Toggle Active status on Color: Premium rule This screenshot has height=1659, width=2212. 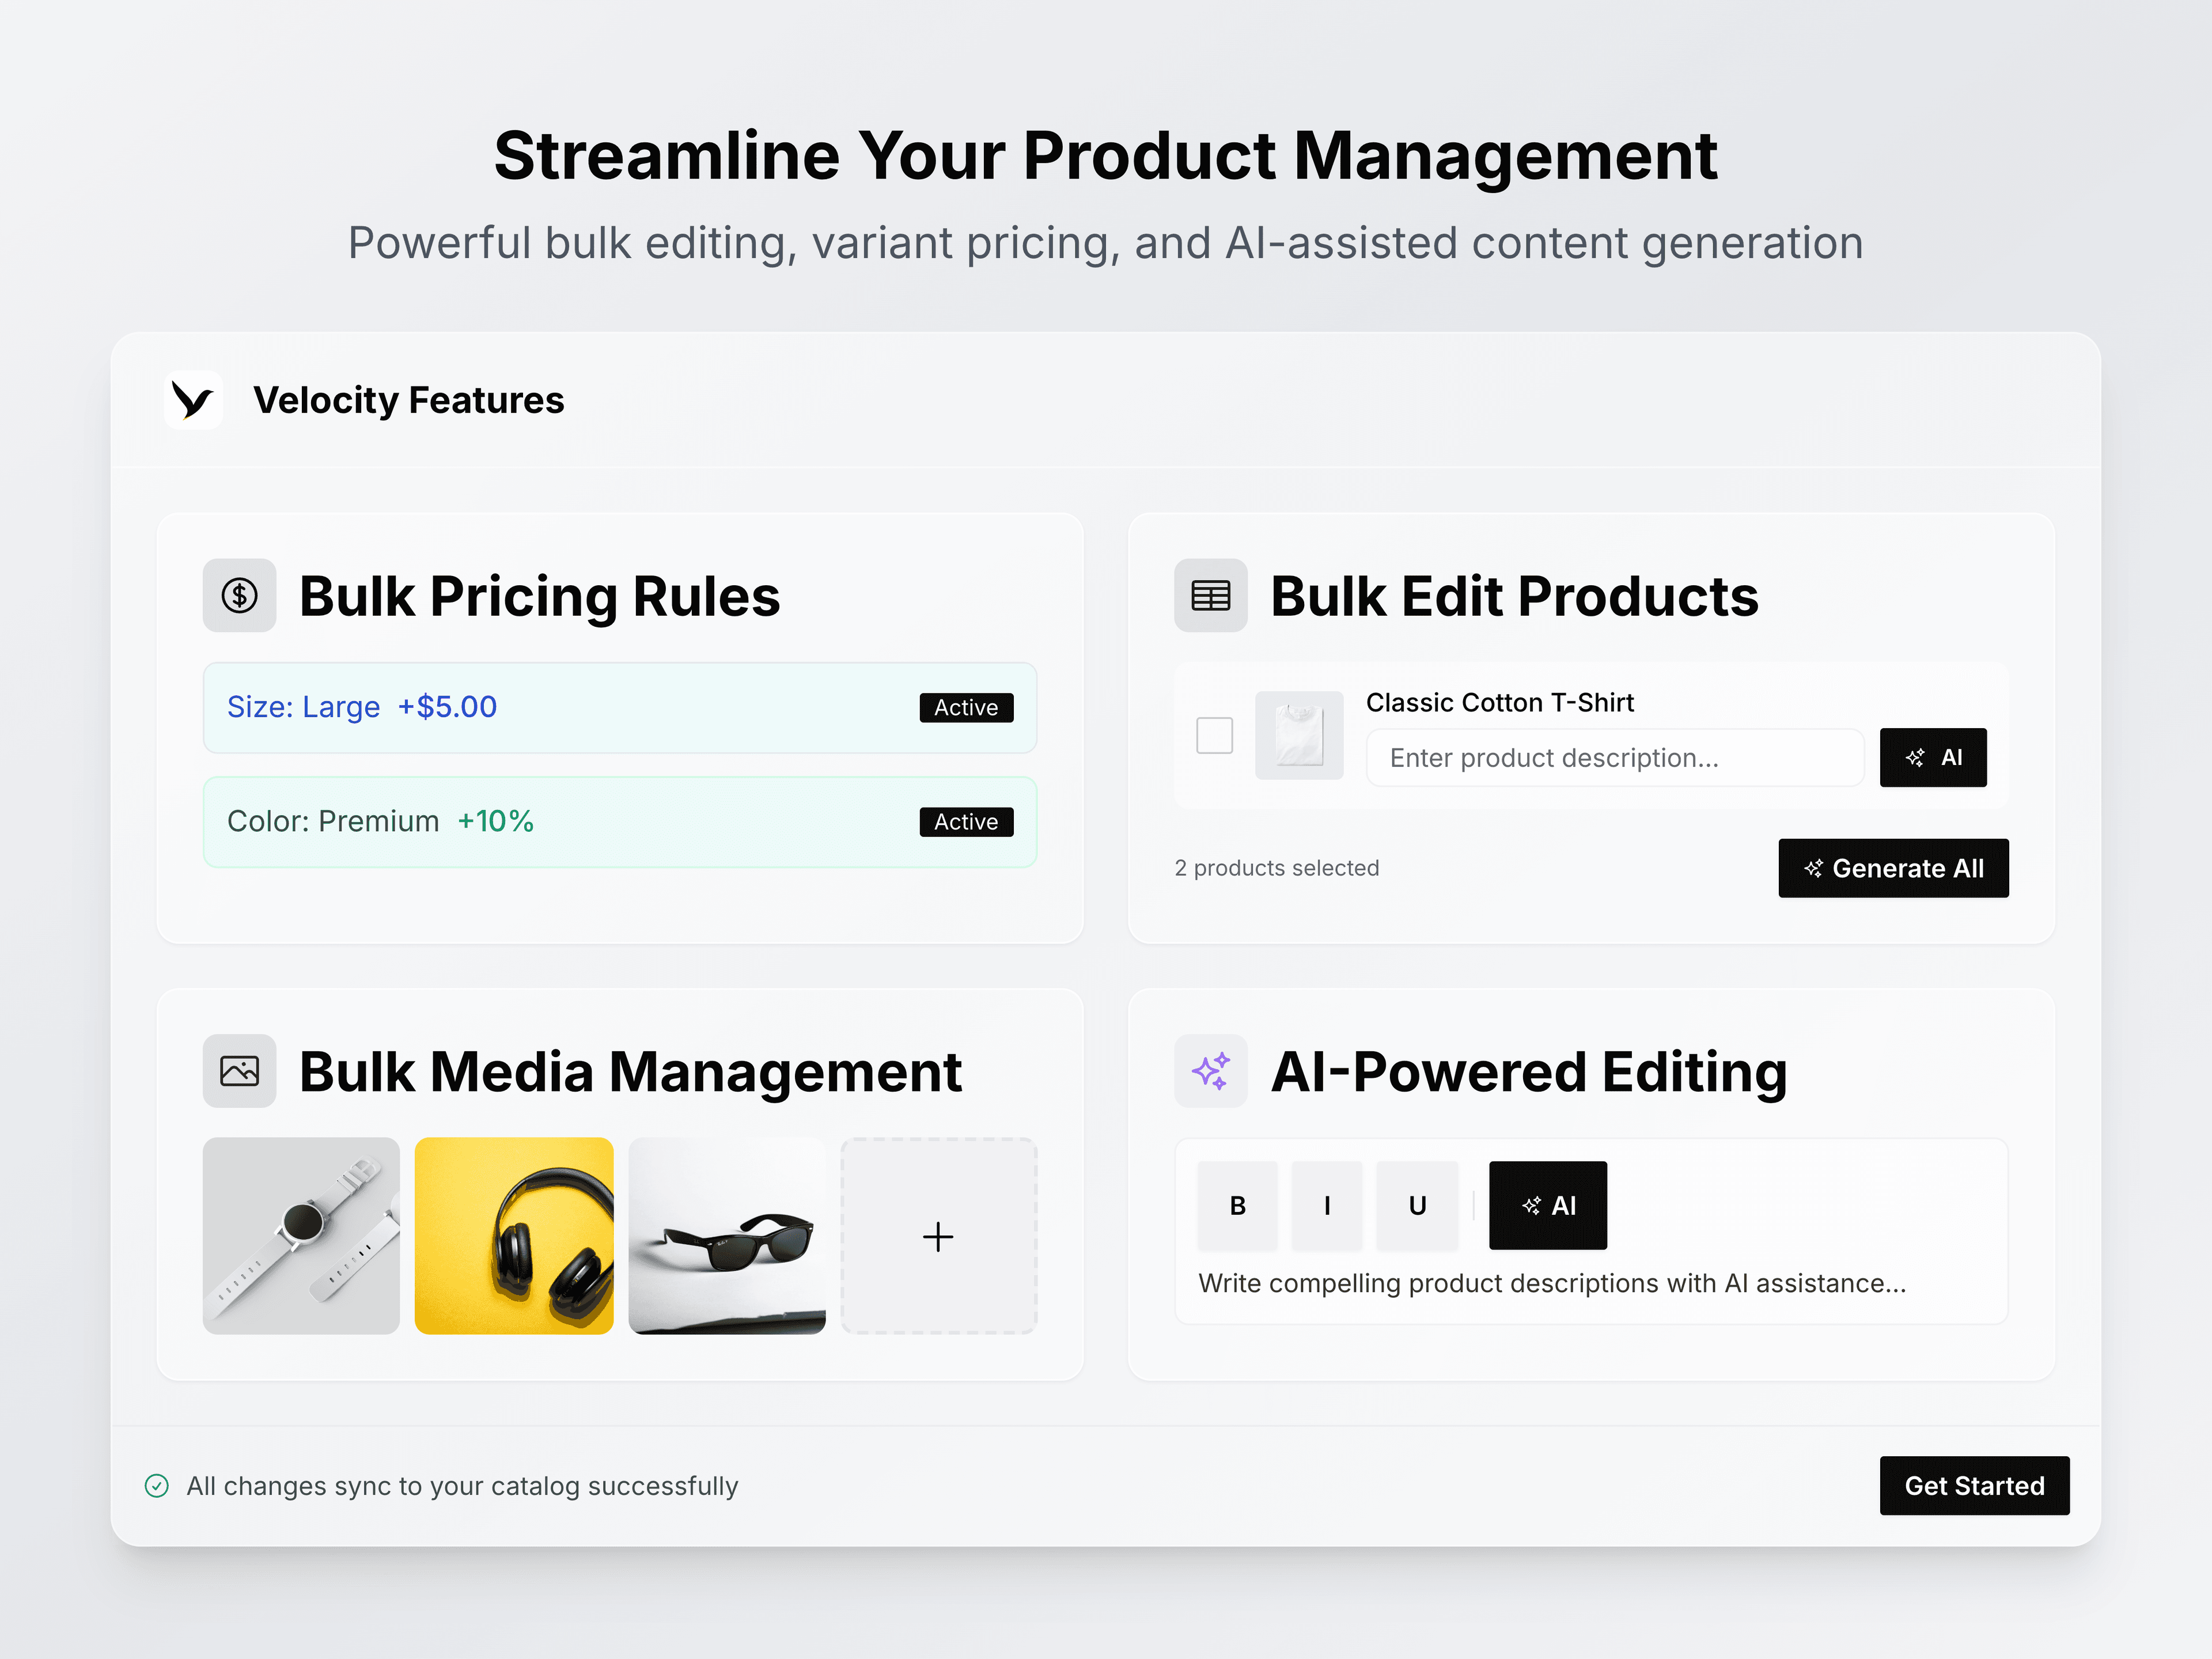point(965,821)
